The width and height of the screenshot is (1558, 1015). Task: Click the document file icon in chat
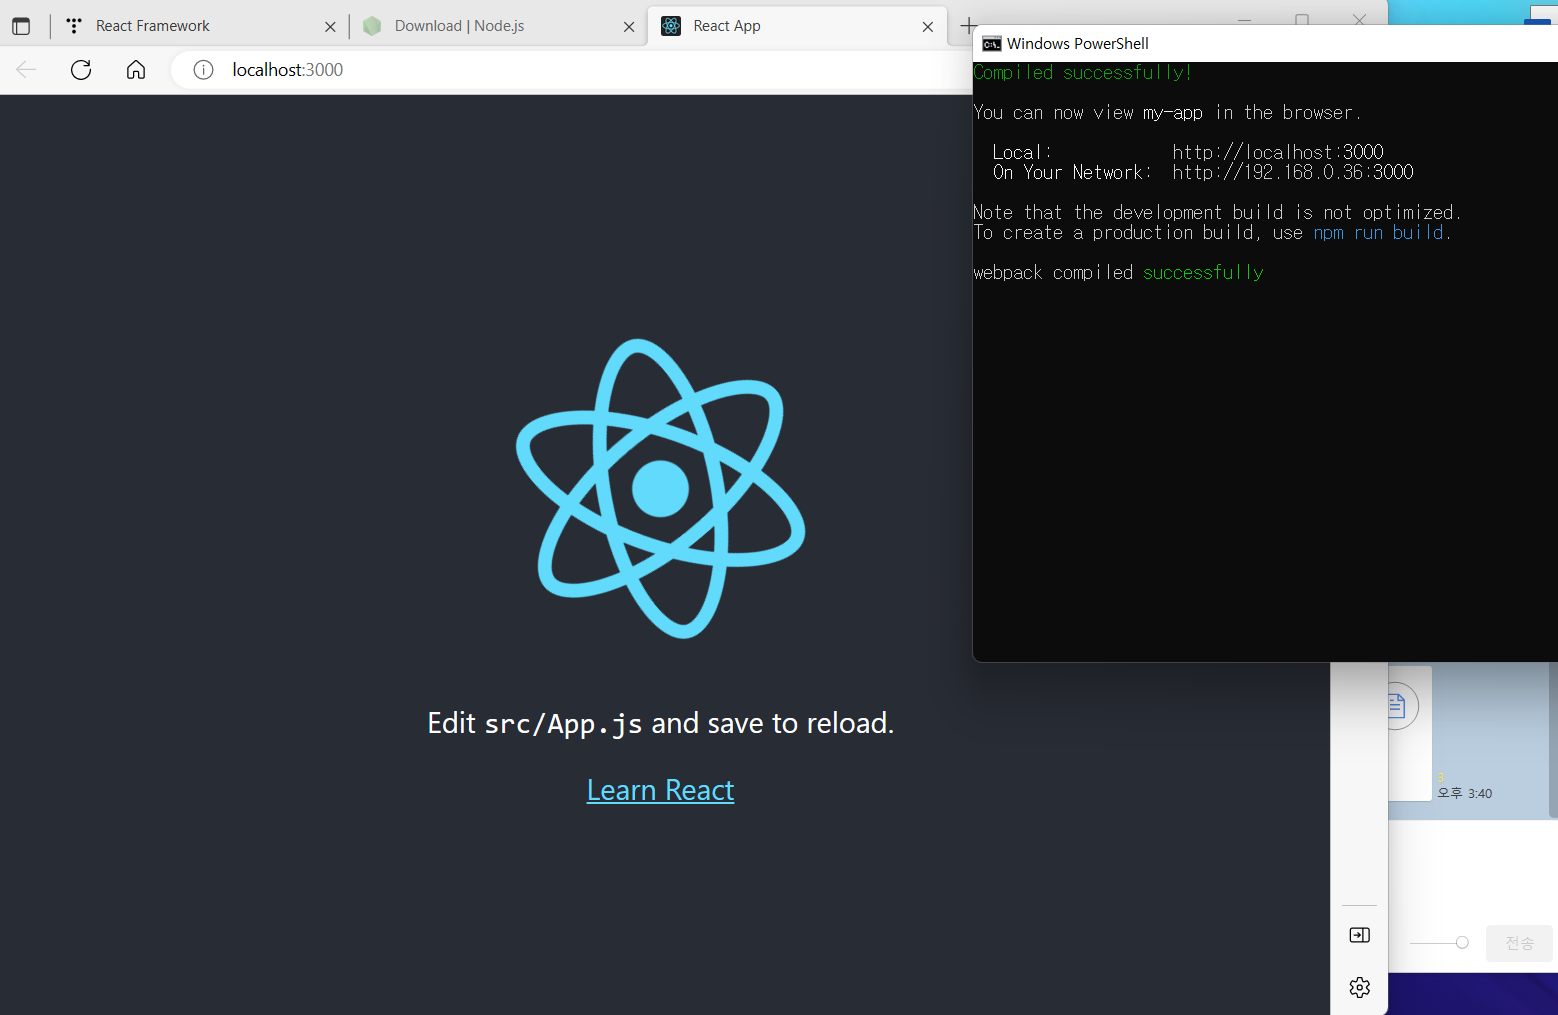(x=1397, y=706)
